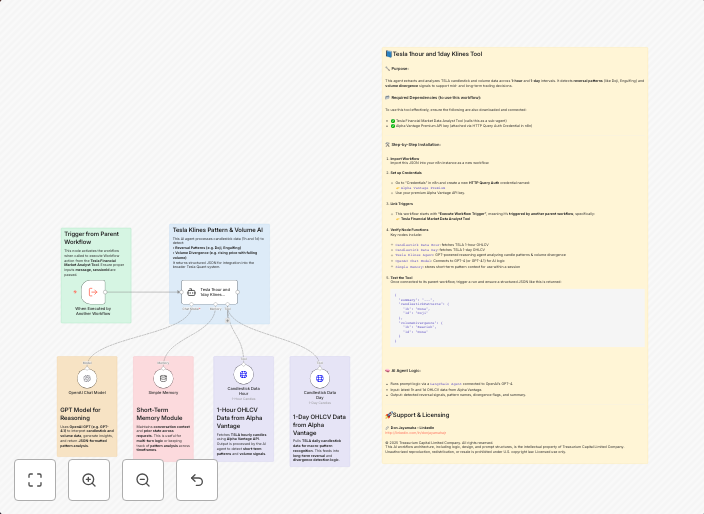Image resolution: width=704 pixels, height=514 pixels.
Task: Open the Simple Memory node
Action: tap(163, 378)
